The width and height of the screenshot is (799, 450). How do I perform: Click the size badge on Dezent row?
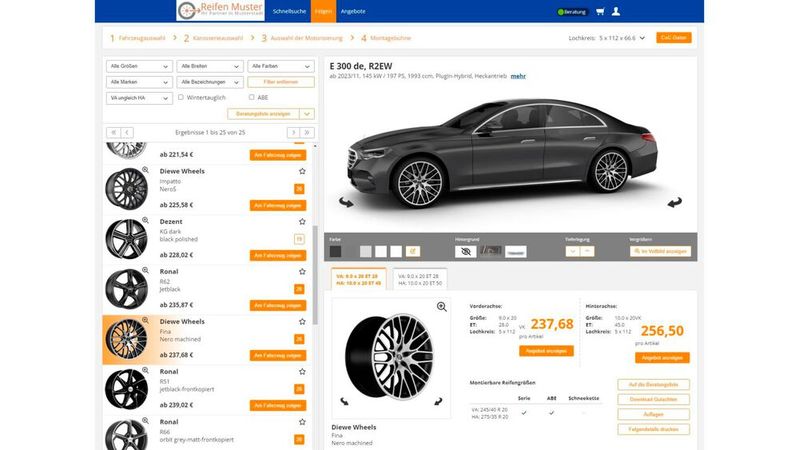(299, 239)
